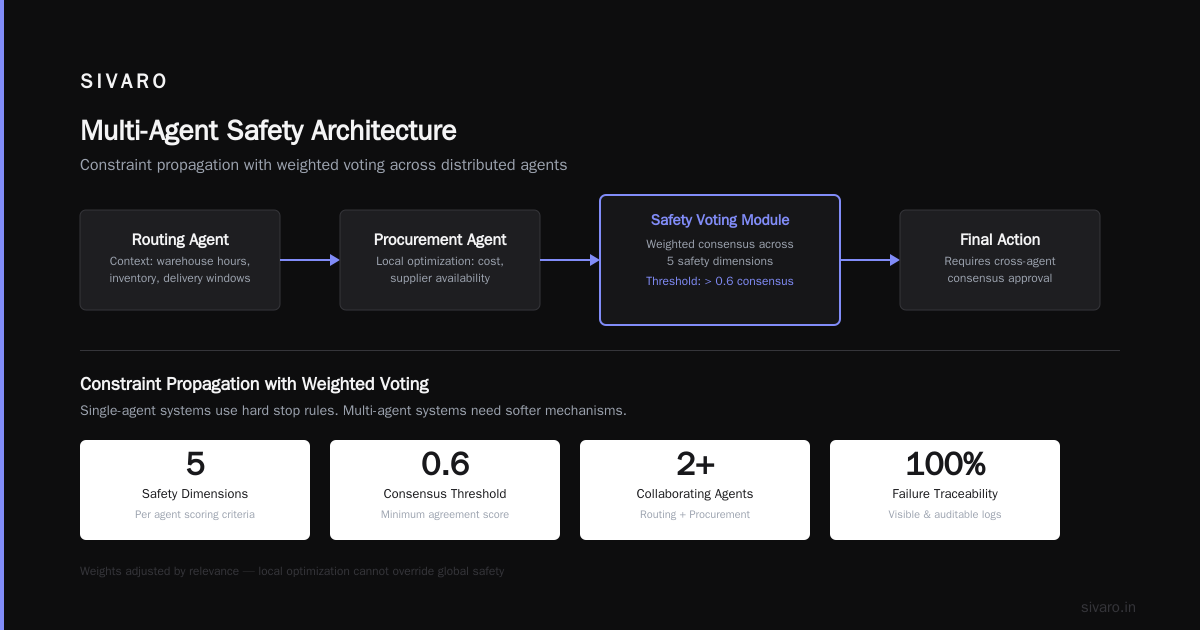
Task: Click the SIVARO logo text
Action: click(124, 81)
